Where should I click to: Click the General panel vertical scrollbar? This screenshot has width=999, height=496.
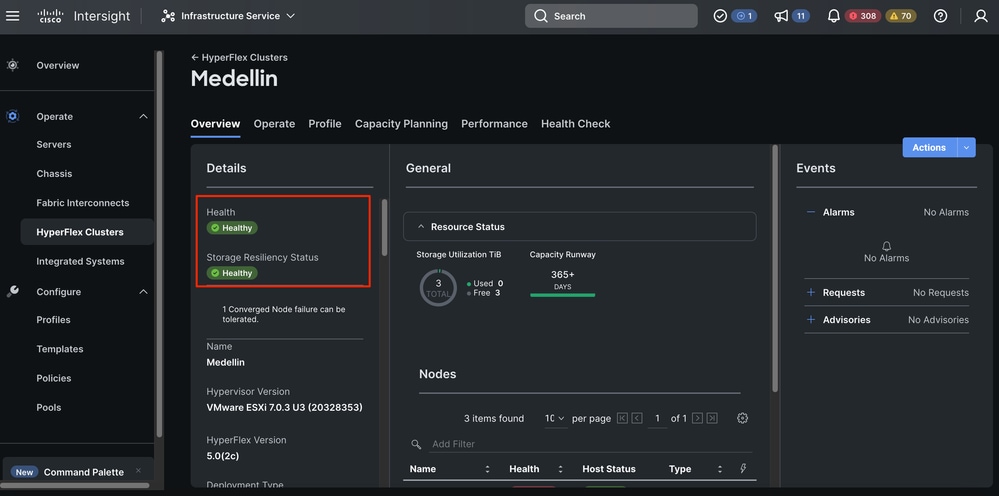point(775,268)
